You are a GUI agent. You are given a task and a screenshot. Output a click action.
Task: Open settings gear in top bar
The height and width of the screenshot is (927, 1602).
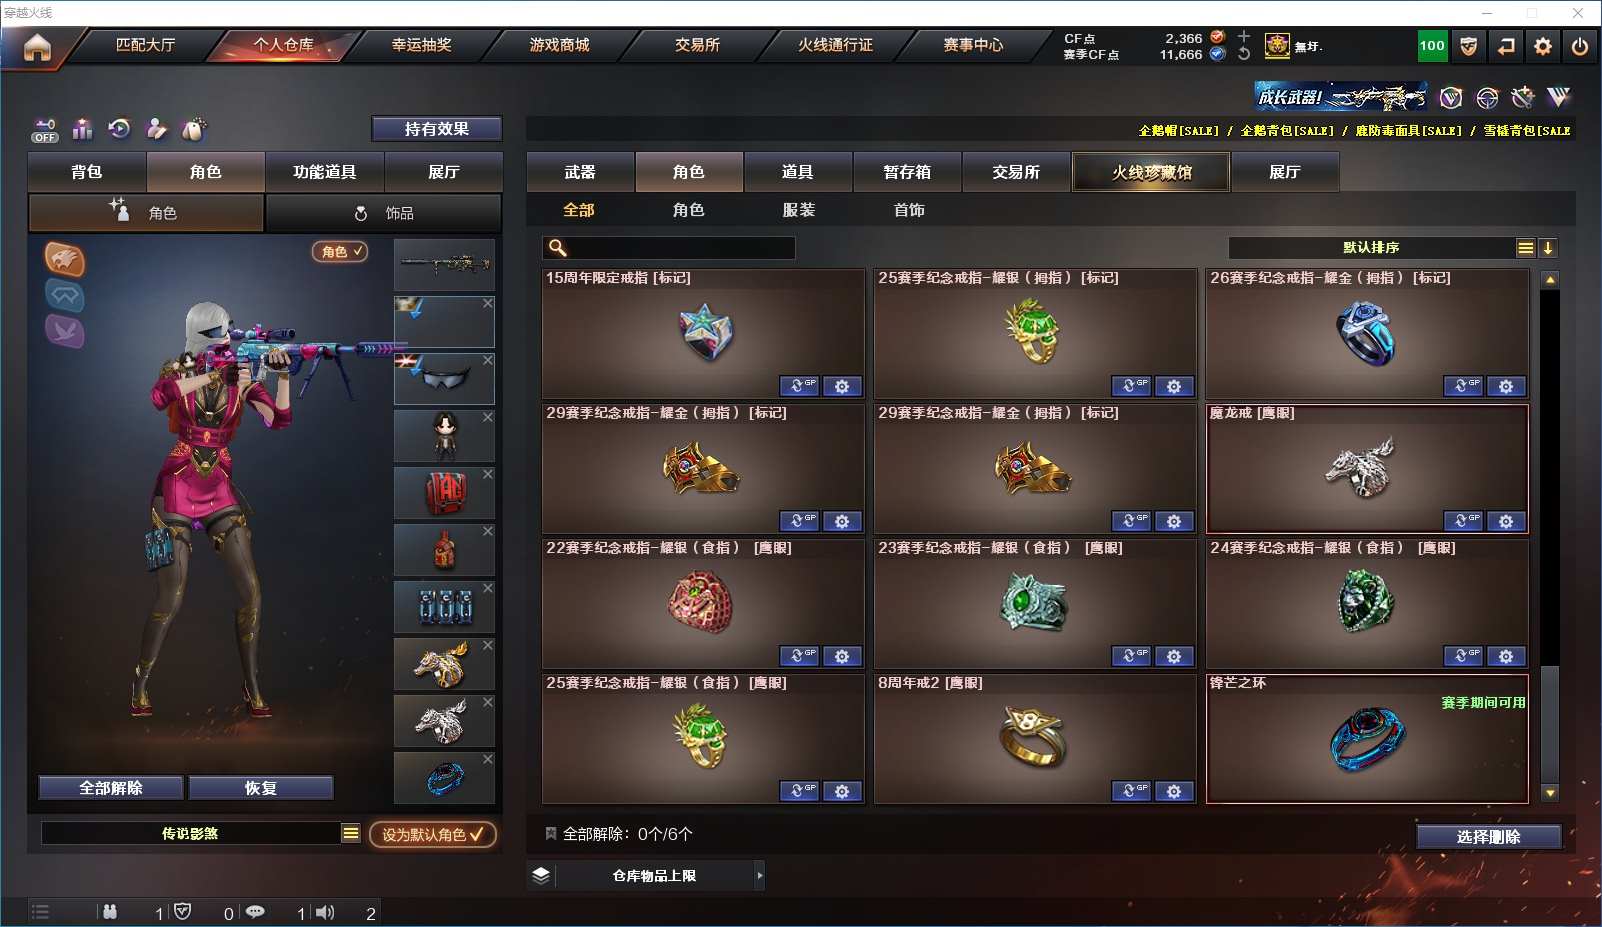[1543, 46]
